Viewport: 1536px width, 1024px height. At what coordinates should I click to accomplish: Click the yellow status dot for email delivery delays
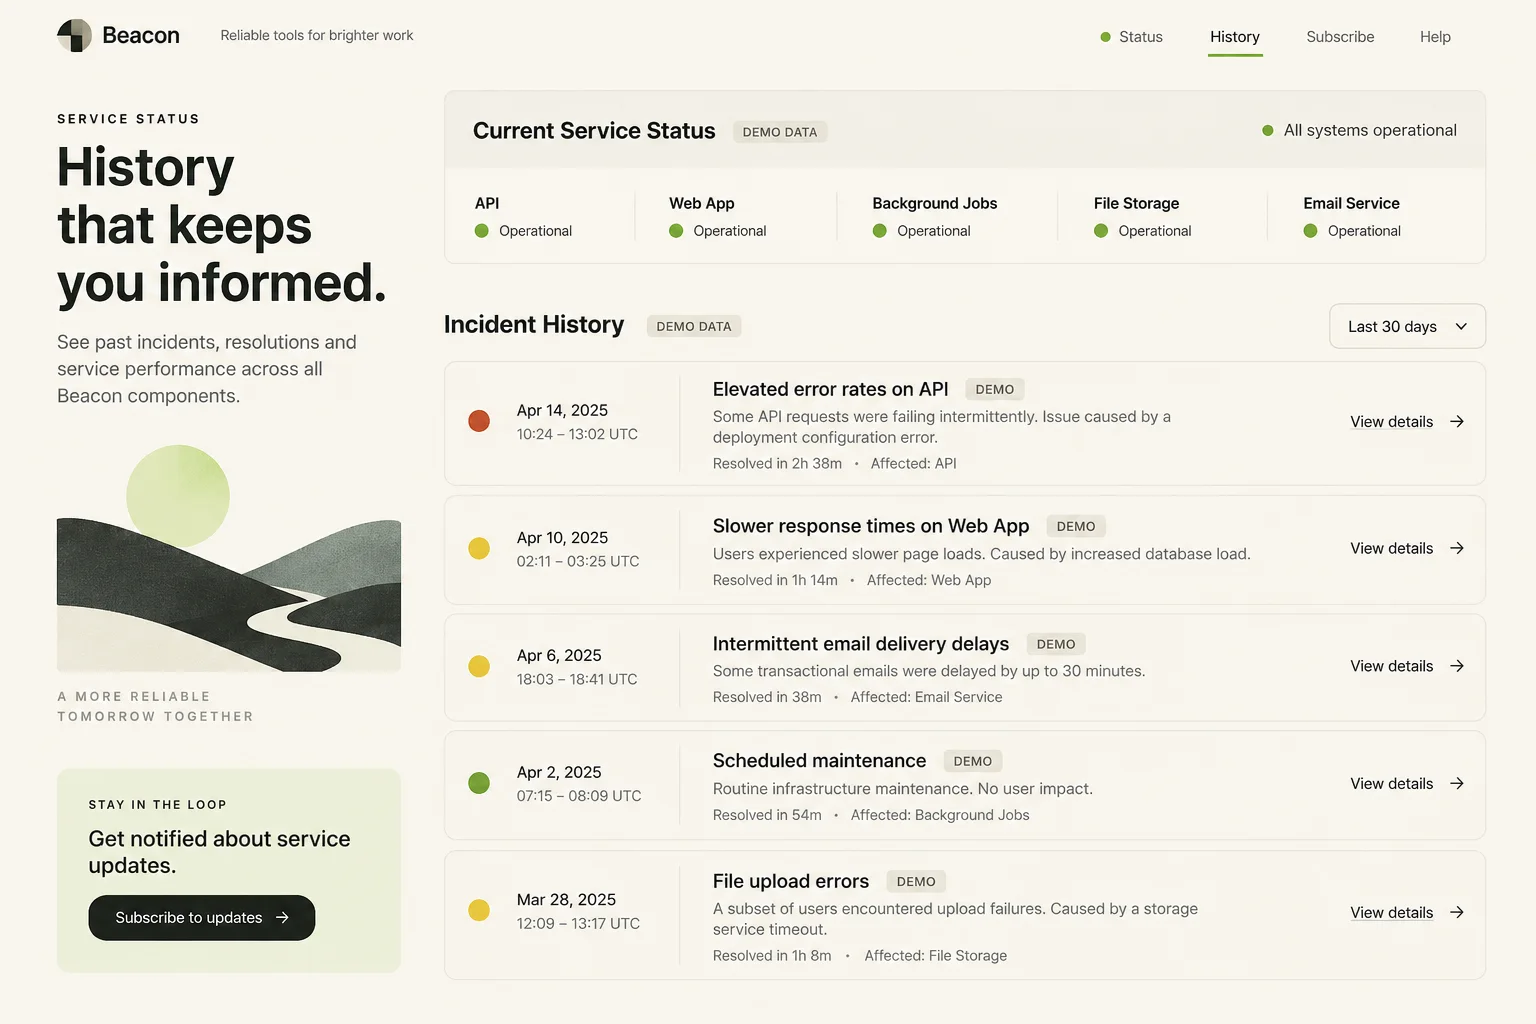(479, 666)
